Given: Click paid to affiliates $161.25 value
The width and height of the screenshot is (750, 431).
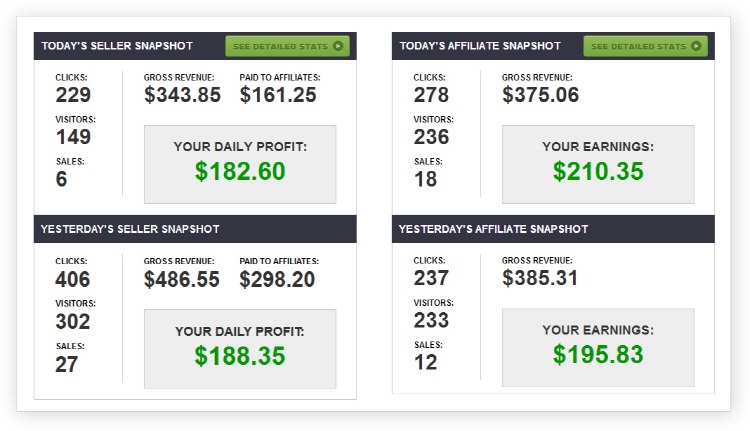Looking at the screenshot, I should click(278, 95).
